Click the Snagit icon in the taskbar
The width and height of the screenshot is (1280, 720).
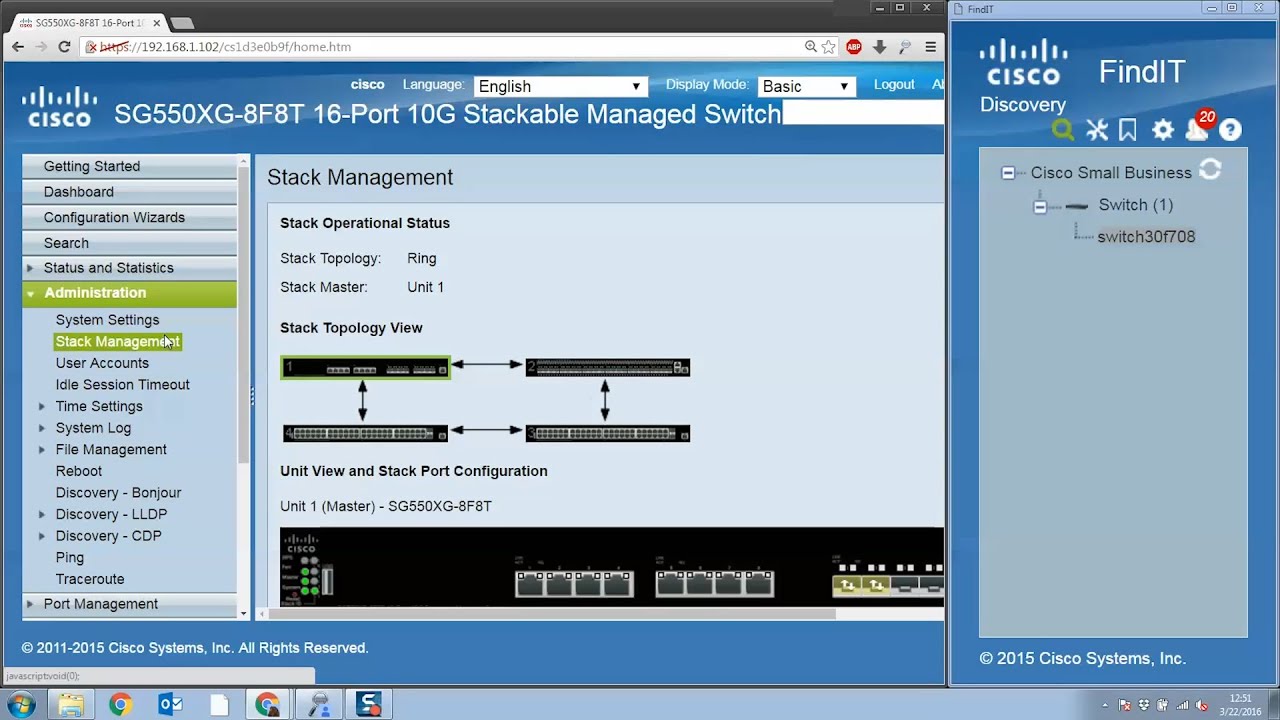click(369, 704)
